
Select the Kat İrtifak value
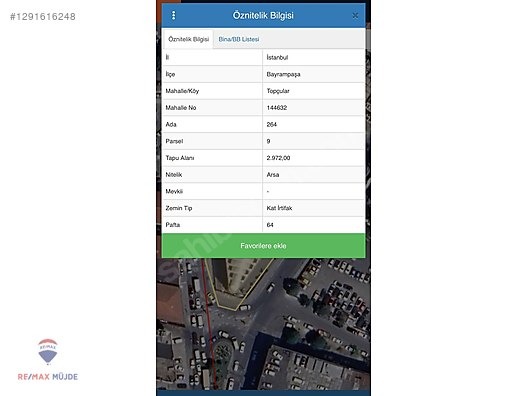(x=314, y=208)
